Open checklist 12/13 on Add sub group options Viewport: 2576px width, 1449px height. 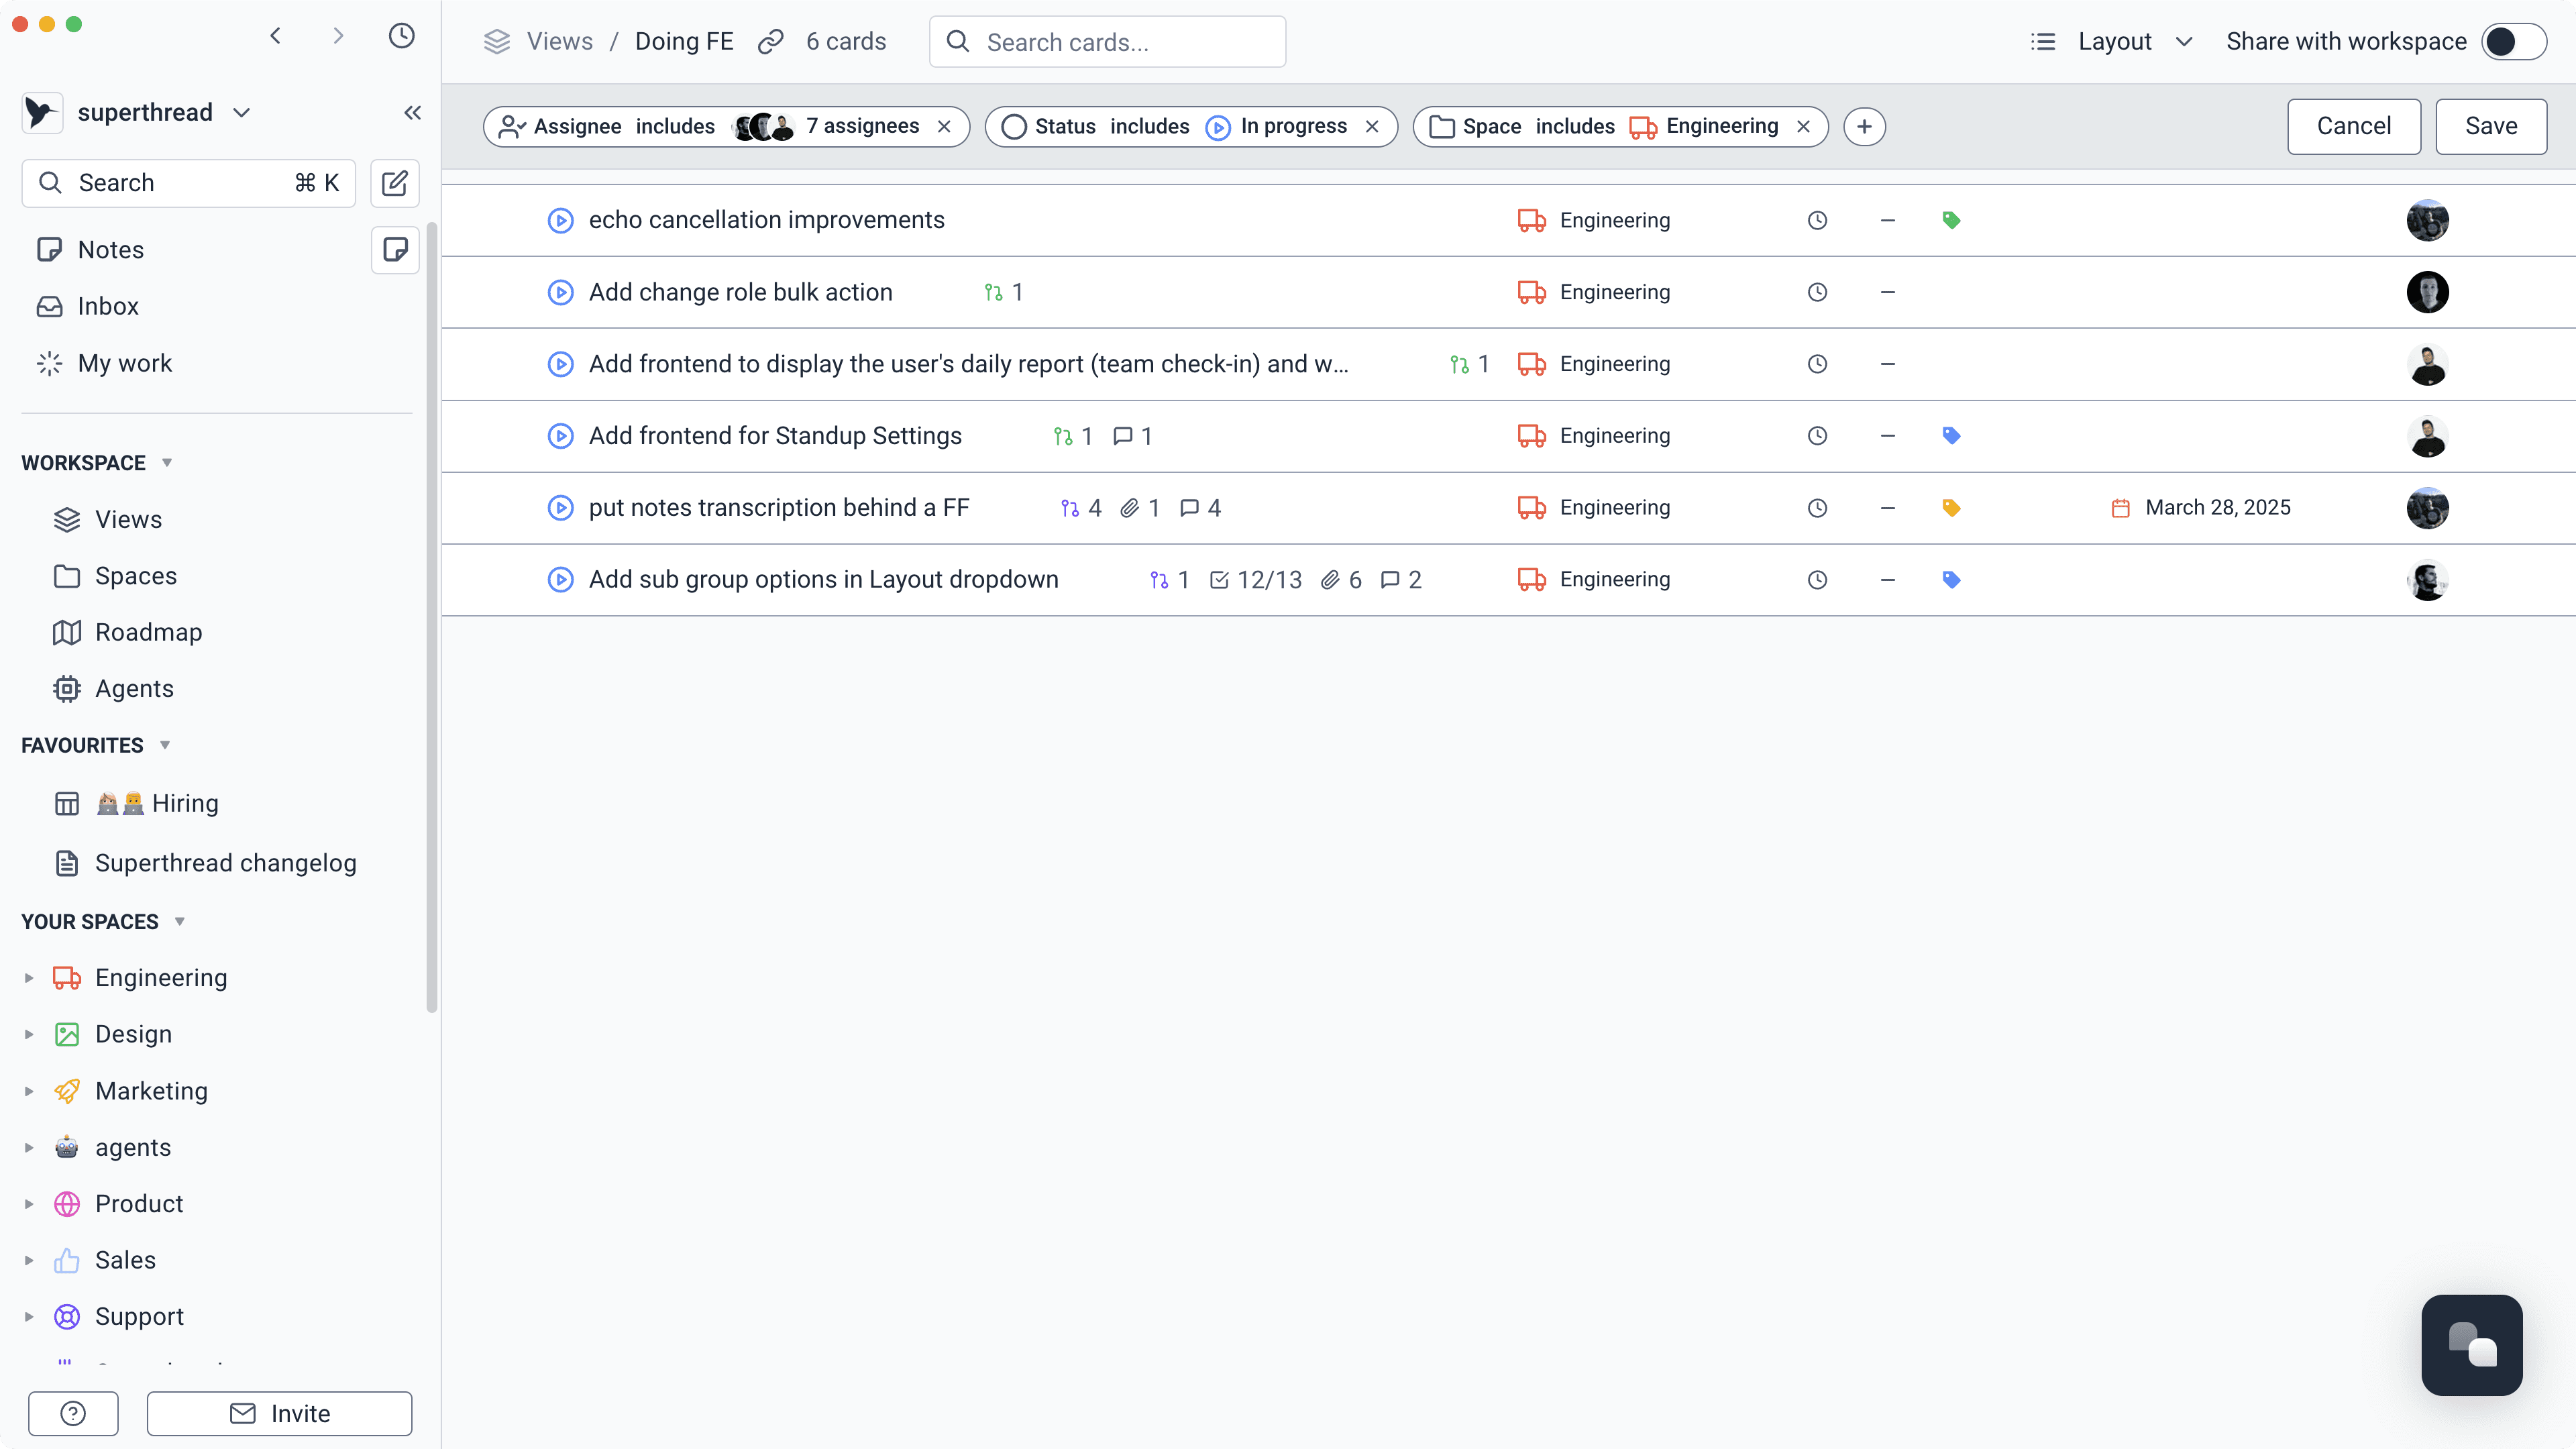coord(1255,580)
